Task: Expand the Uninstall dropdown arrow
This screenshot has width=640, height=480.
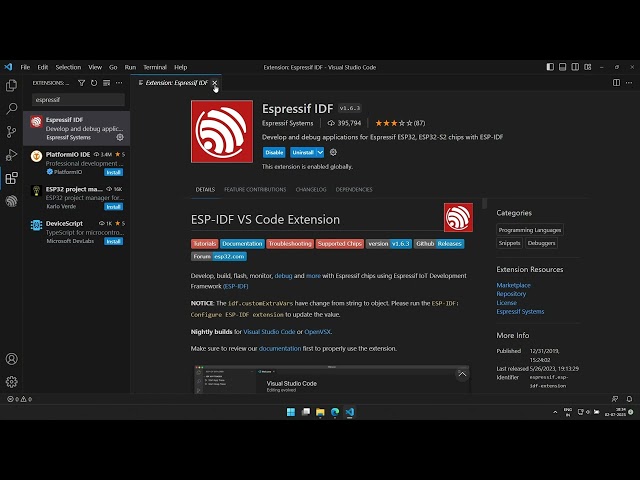Action: [x=320, y=152]
